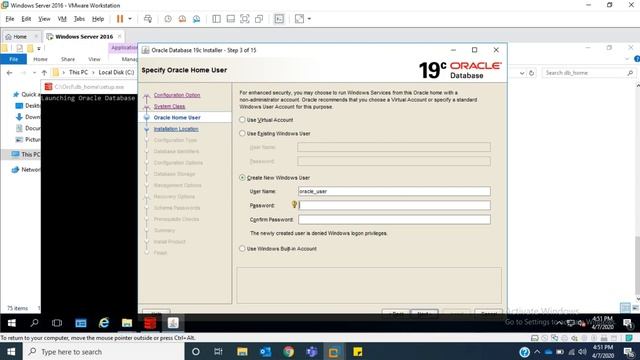
Task: Refresh the Explorer folder view
Action: (531, 73)
